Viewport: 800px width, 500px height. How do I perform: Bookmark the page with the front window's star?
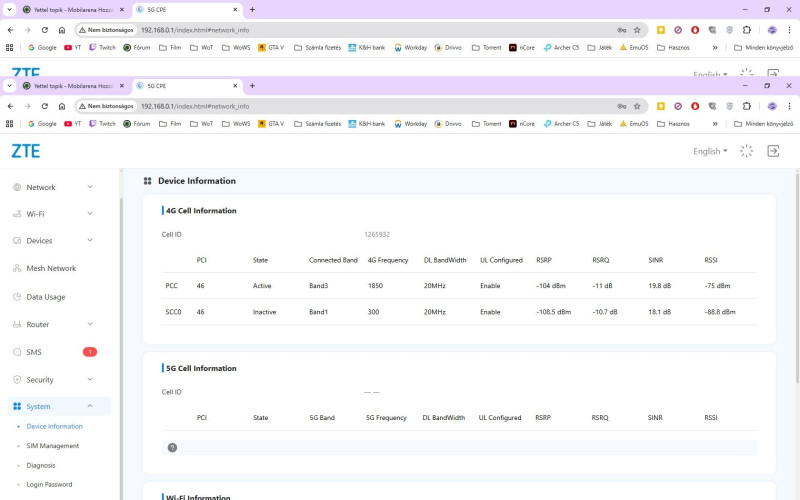click(x=637, y=106)
